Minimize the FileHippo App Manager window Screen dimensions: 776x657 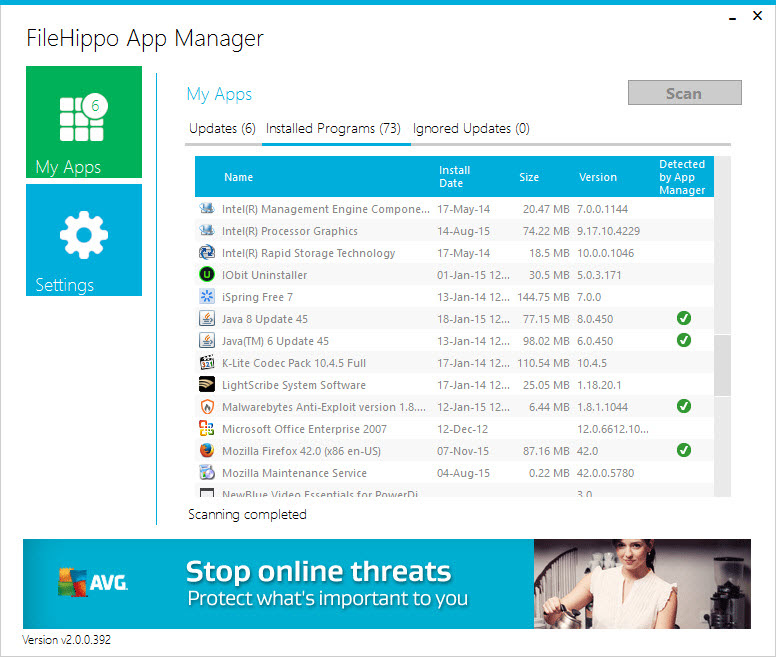coord(732,17)
